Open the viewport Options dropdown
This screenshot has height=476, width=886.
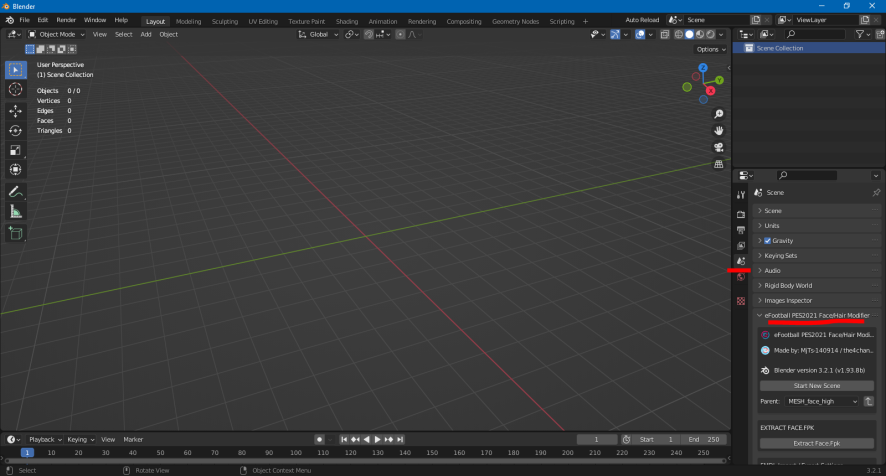click(x=711, y=49)
